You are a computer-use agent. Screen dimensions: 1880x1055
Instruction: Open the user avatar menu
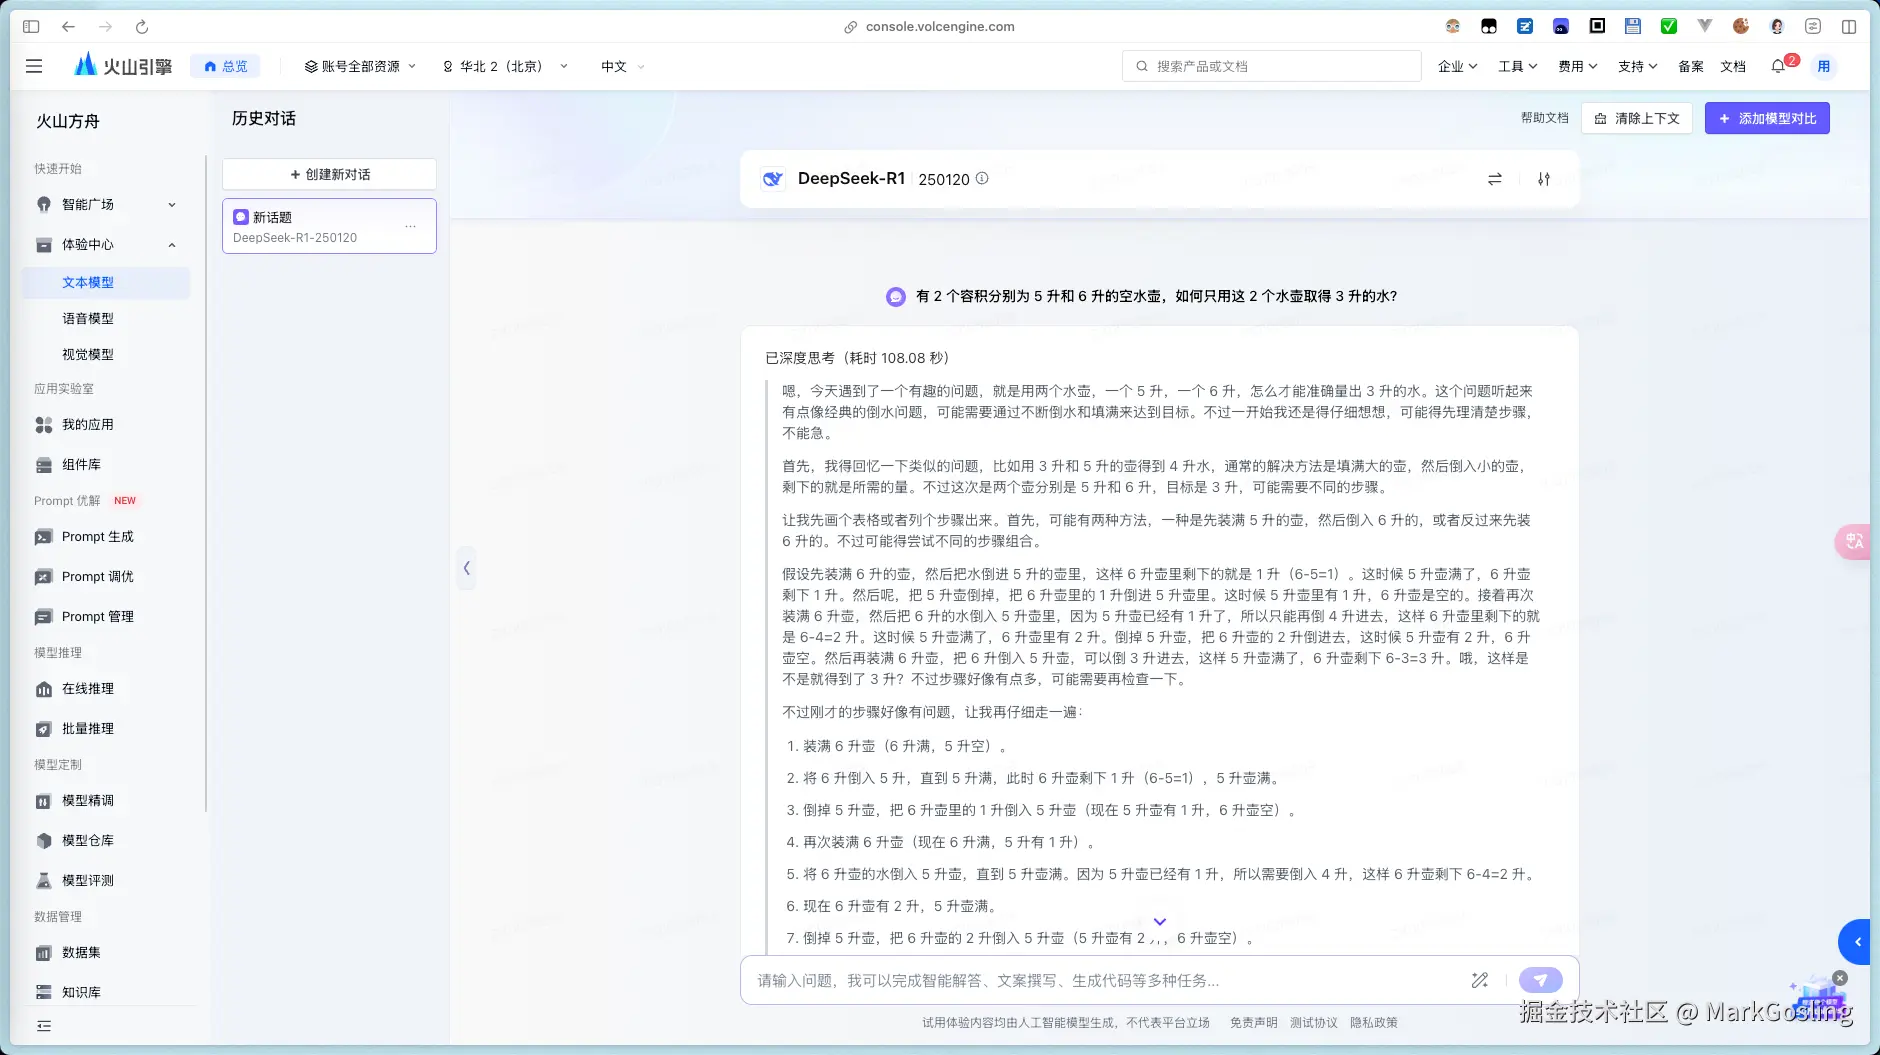click(1824, 66)
